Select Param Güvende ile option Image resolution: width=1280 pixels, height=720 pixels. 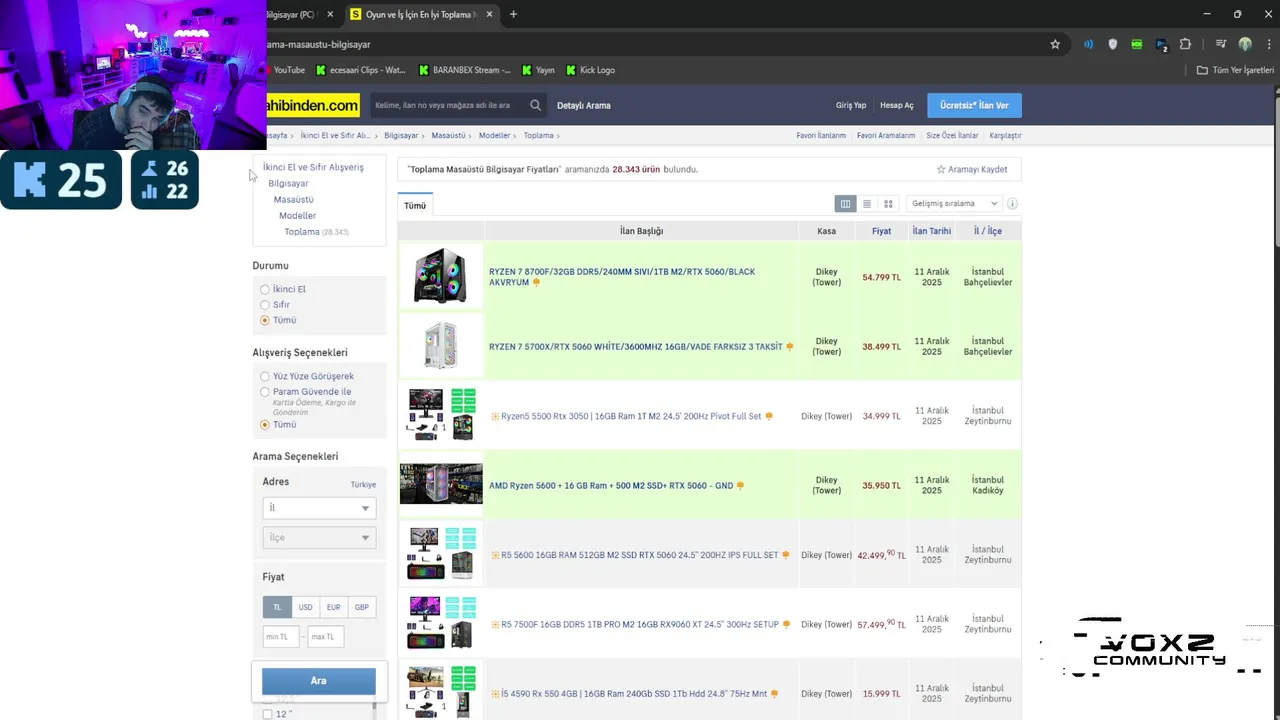(x=265, y=392)
